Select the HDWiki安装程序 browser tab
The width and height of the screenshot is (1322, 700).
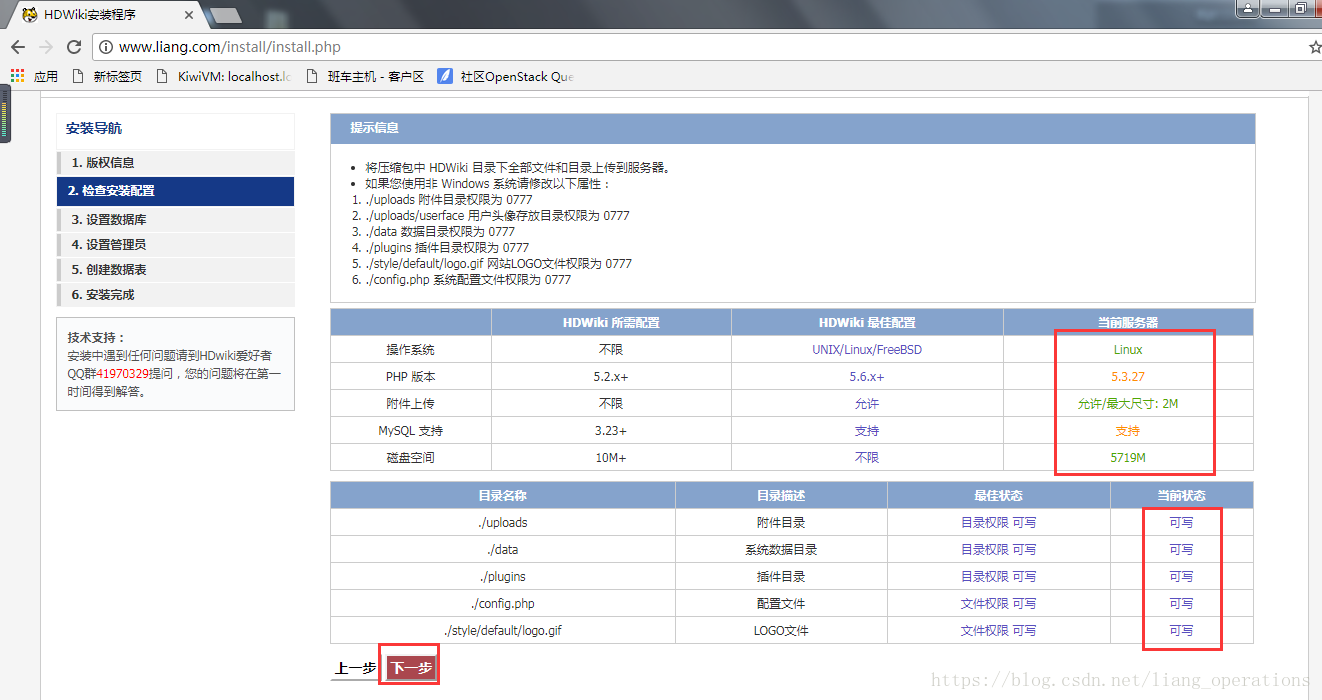click(105, 15)
